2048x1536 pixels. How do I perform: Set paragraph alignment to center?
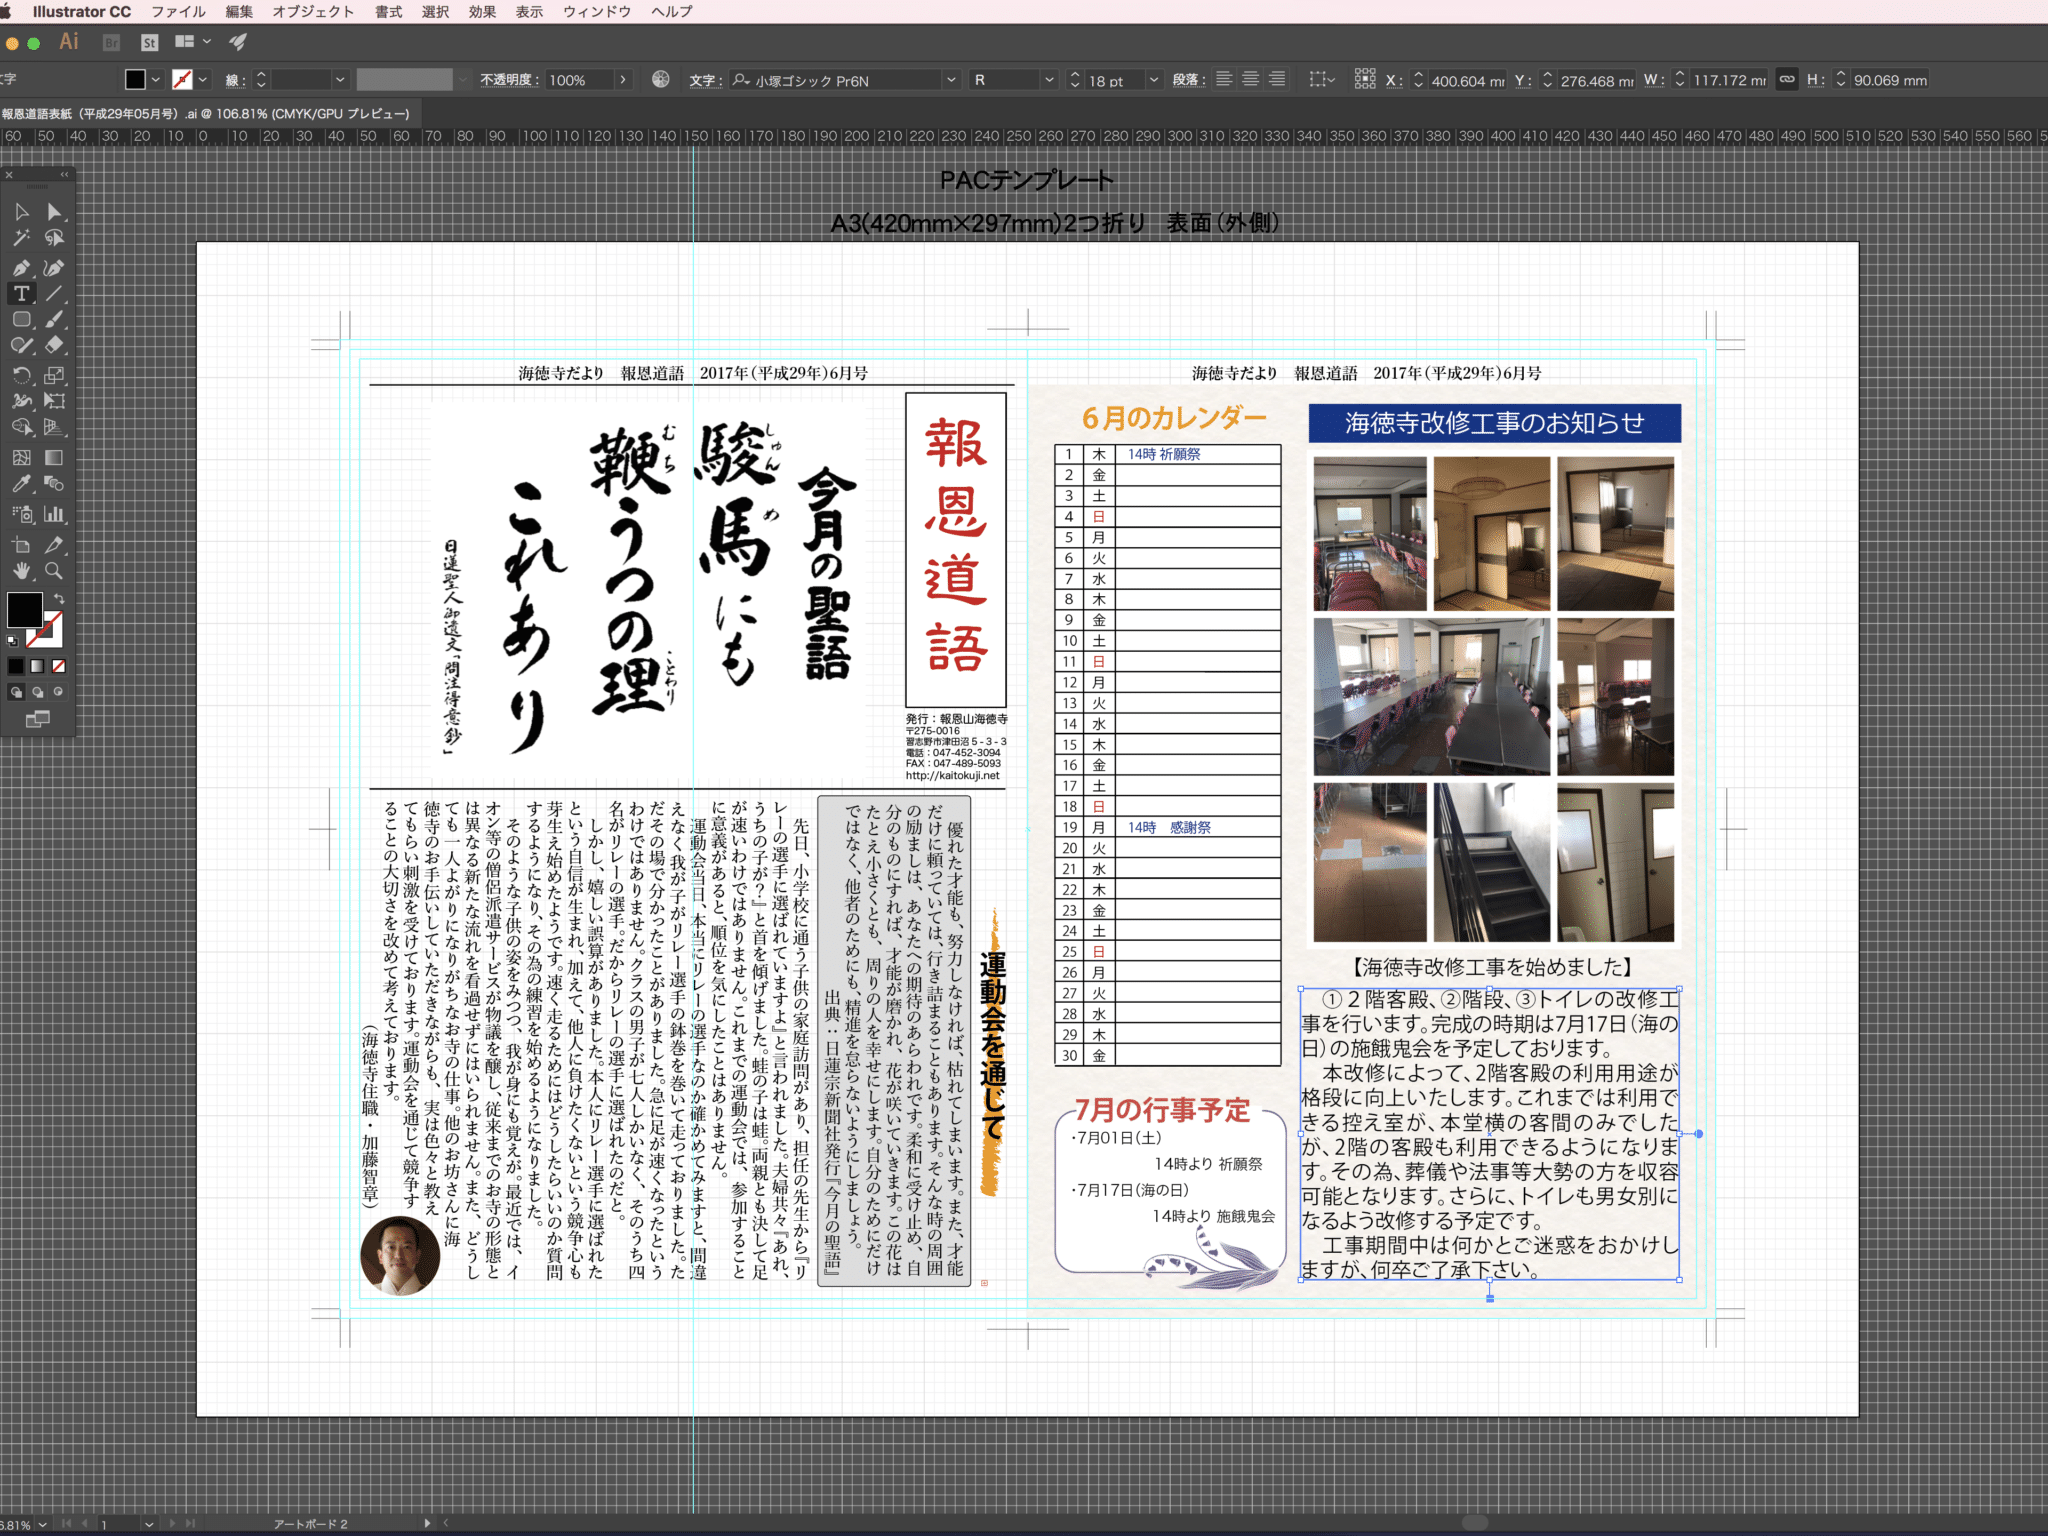pos(1250,80)
